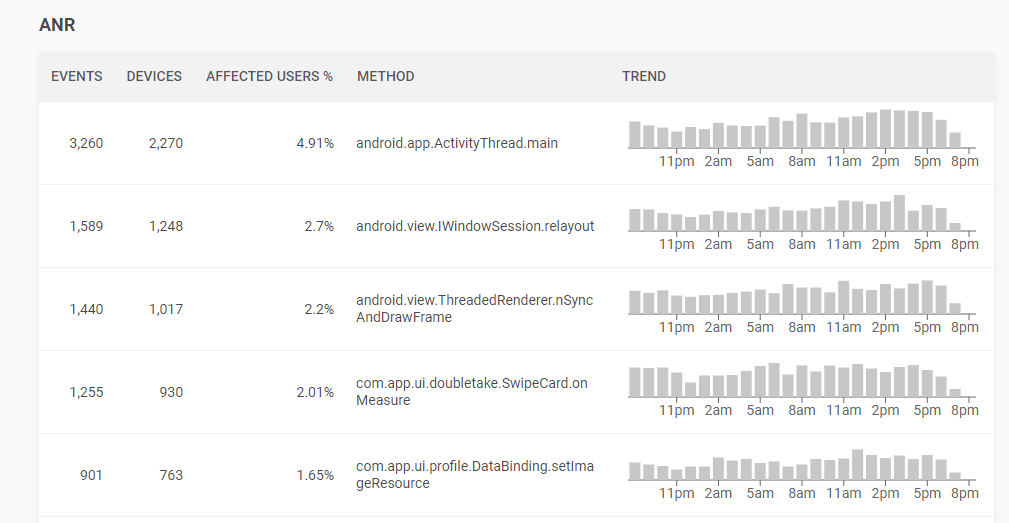
Task: Select the 2,270 devices value
Action: 166,143
